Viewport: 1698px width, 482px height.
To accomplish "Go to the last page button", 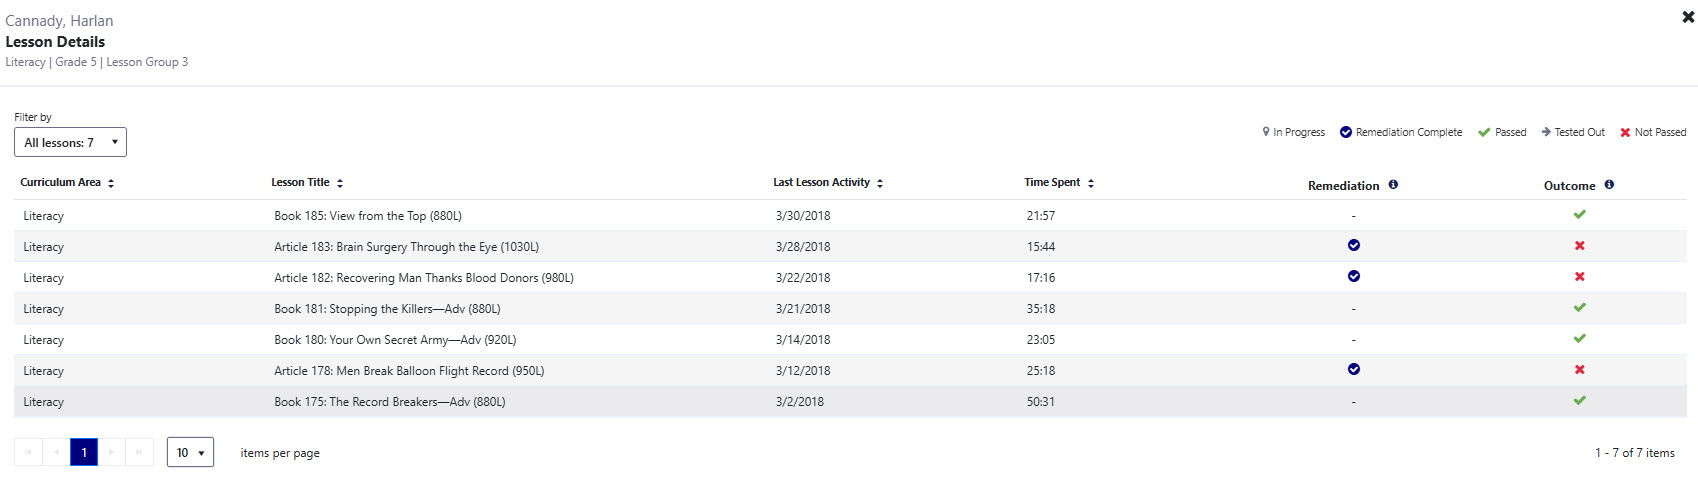I will click(139, 453).
